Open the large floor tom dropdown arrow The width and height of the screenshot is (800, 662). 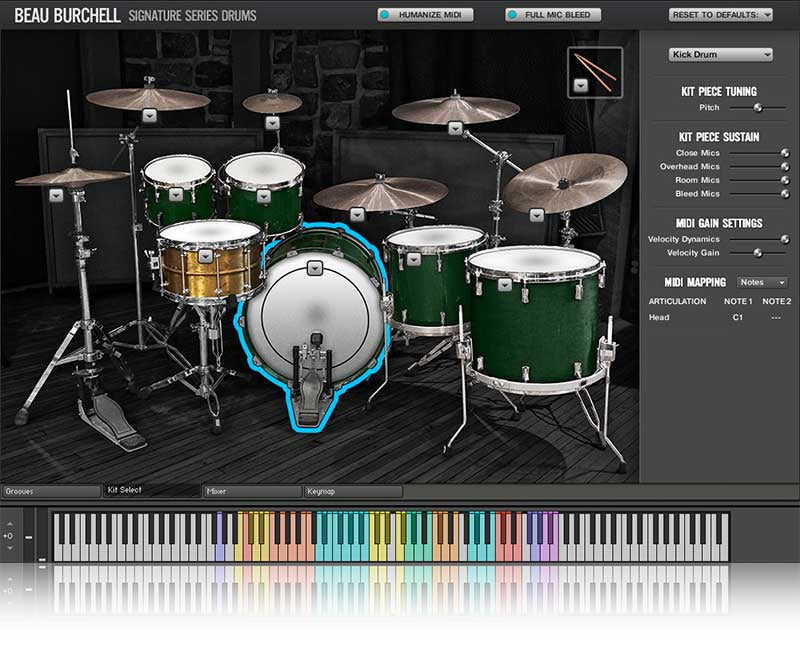click(x=505, y=285)
